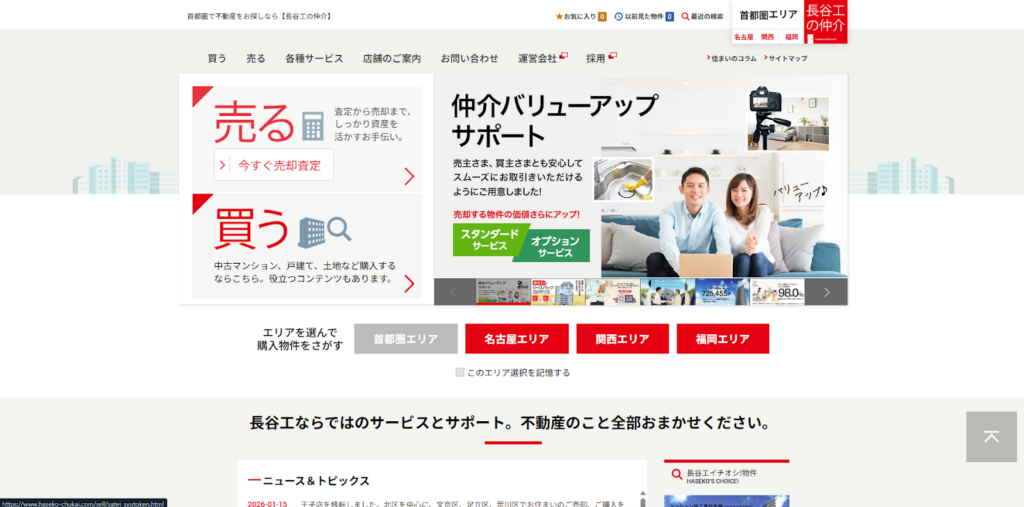The width and height of the screenshot is (1024, 507).
Task: Click the back-to-top arrow button
Action: (991, 436)
